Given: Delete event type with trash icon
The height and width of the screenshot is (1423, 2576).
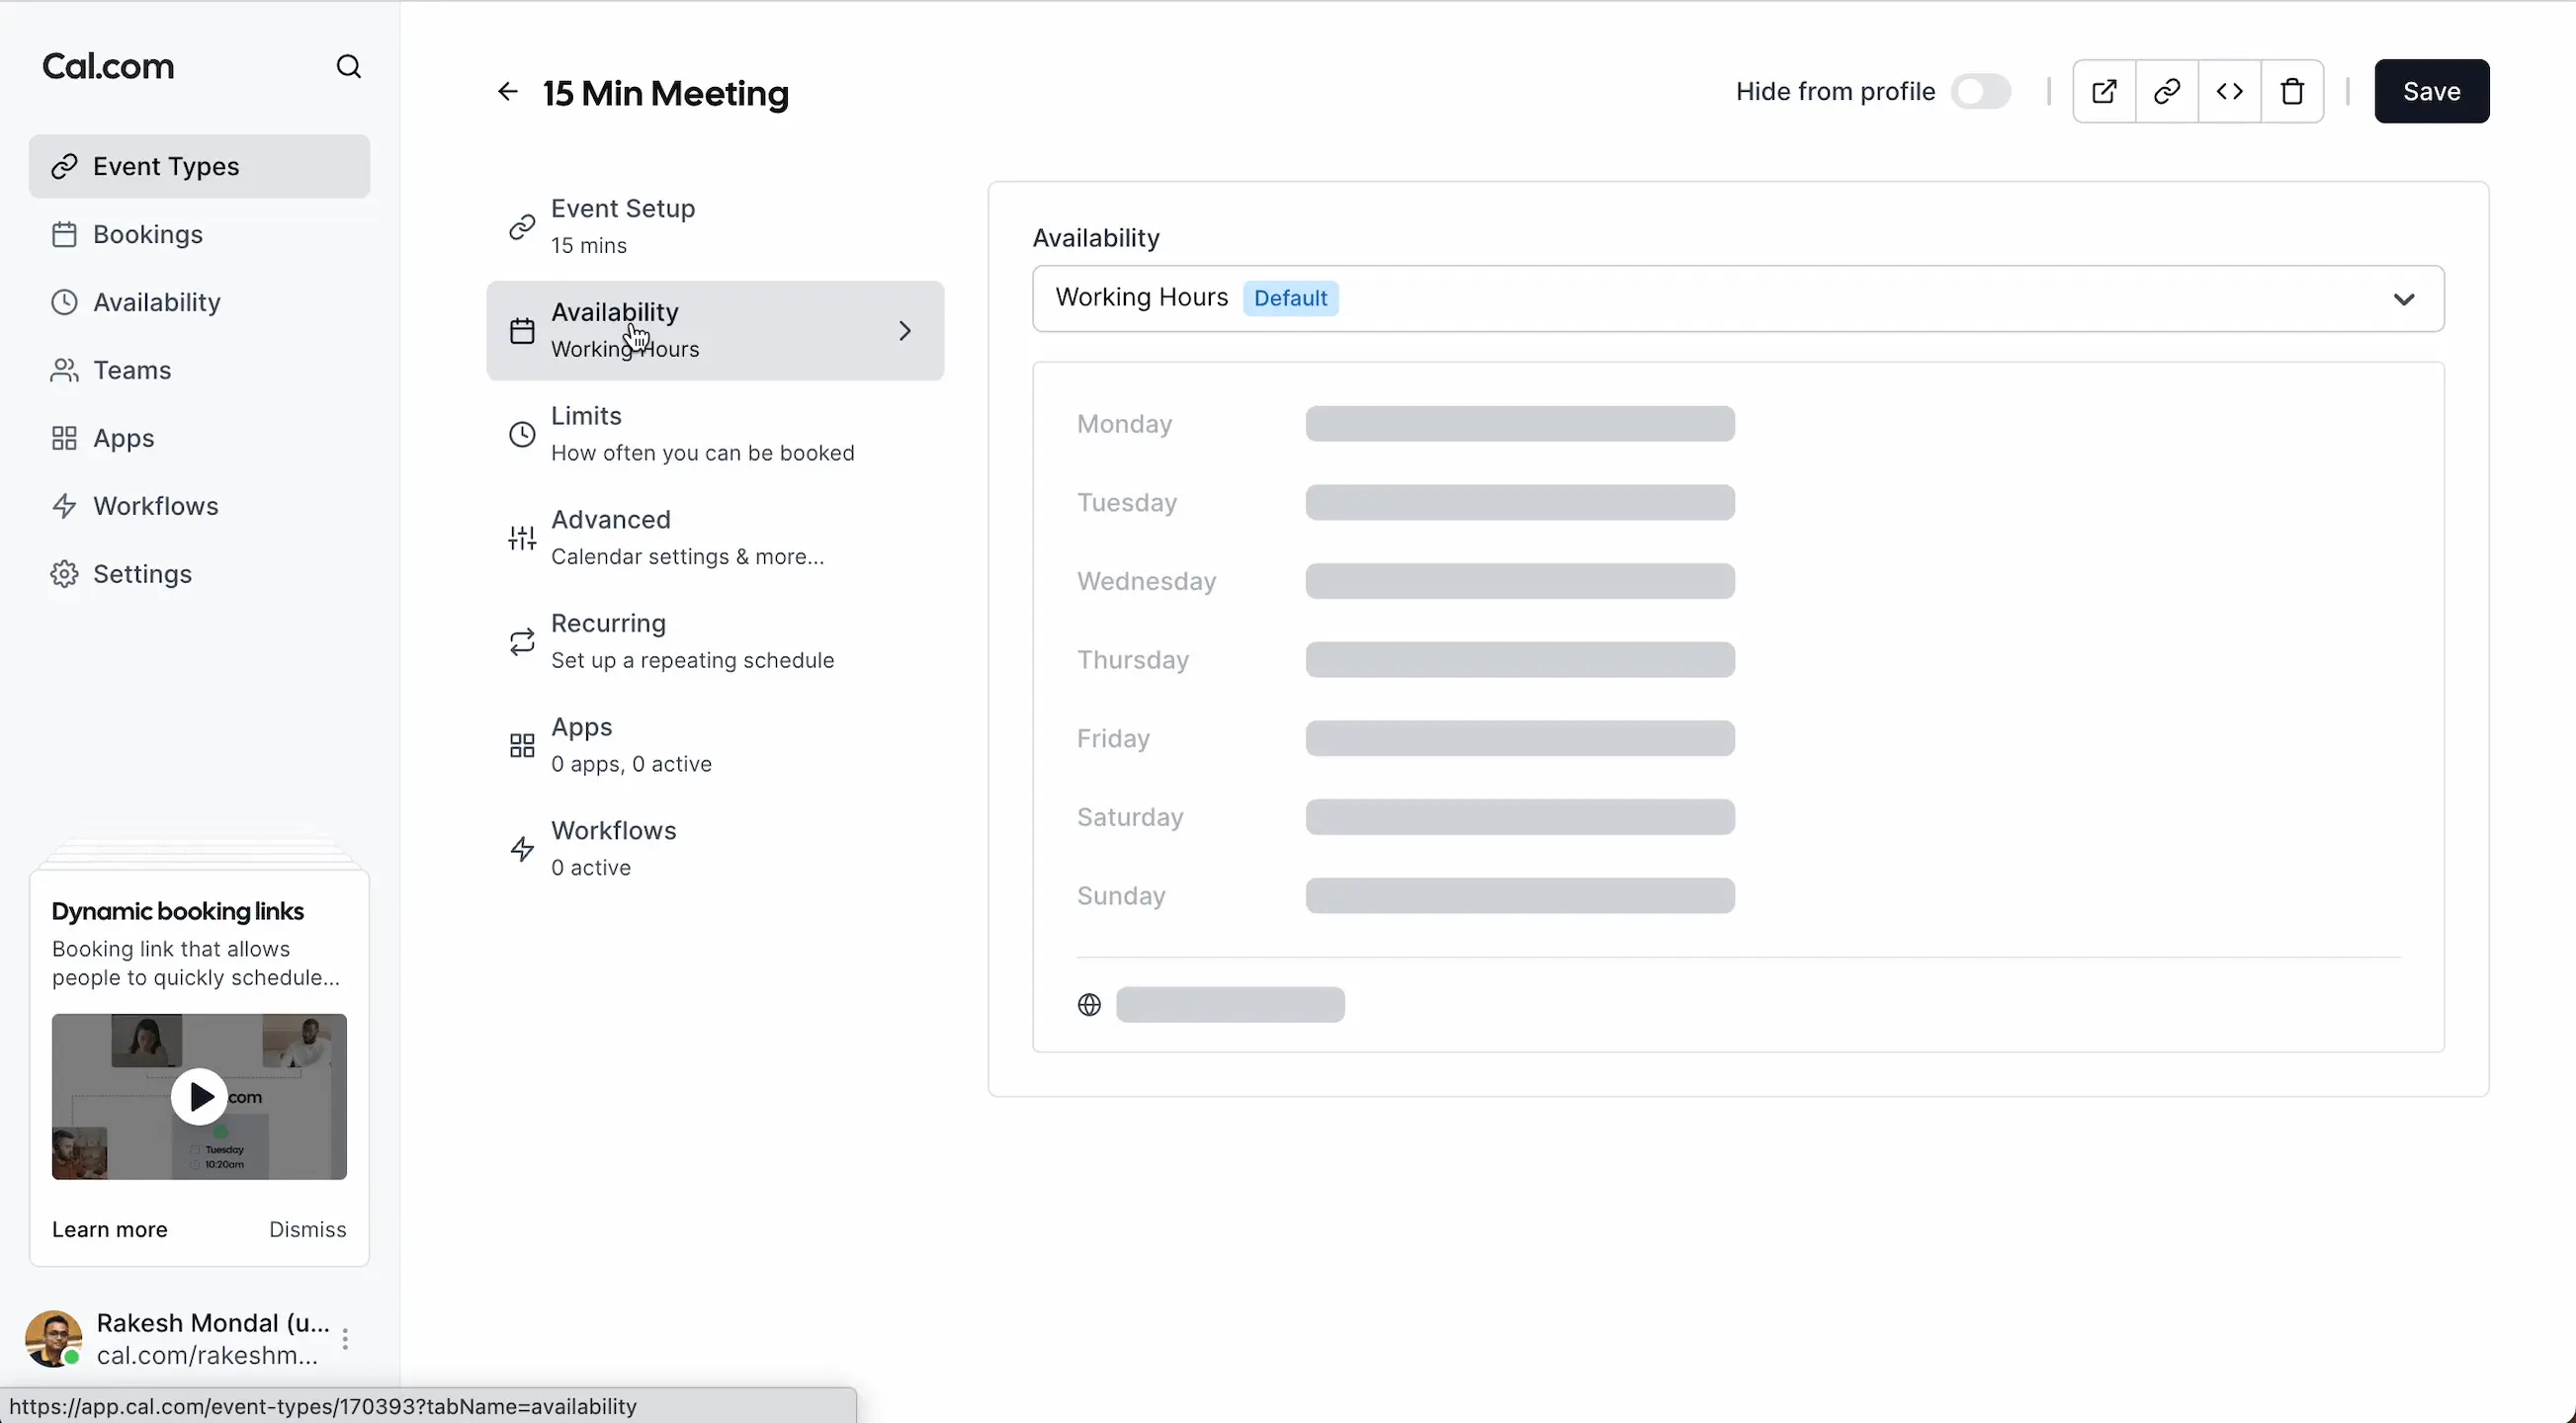Looking at the screenshot, I should click(2292, 91).
